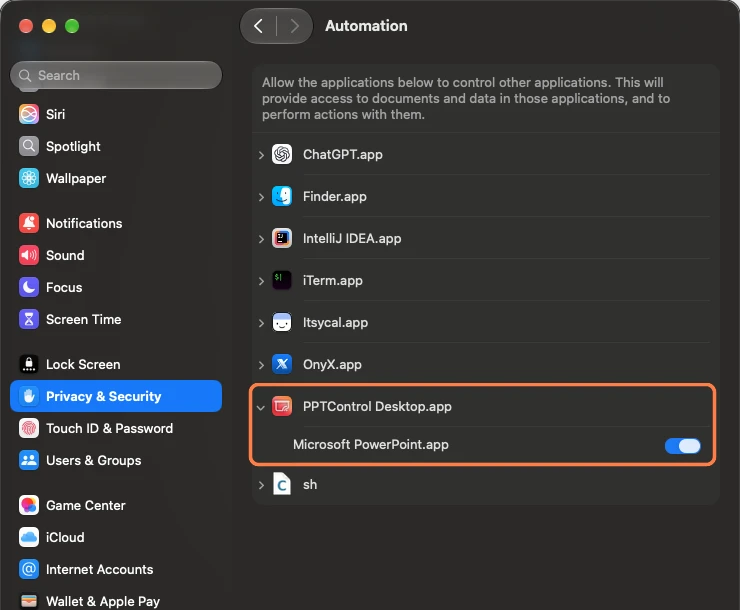This screenshot has height=610, width=740.
Task: Go back with the left arrow button
Action: click(258, 26)
